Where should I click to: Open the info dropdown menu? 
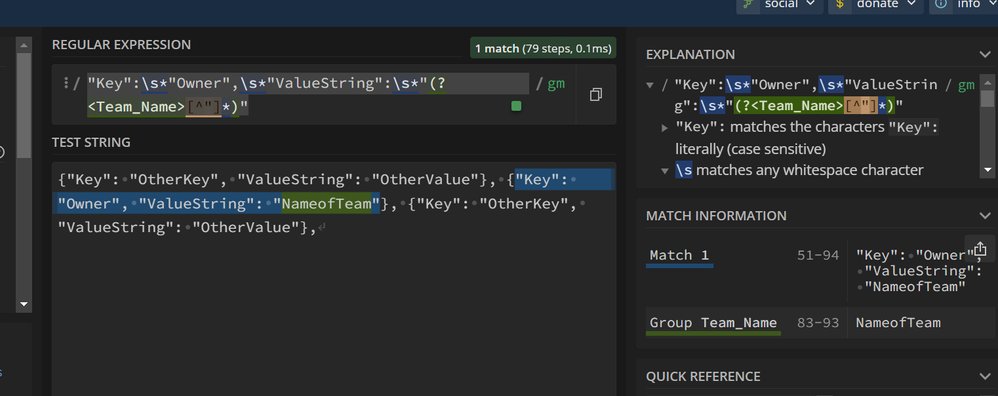coord(964,4)
